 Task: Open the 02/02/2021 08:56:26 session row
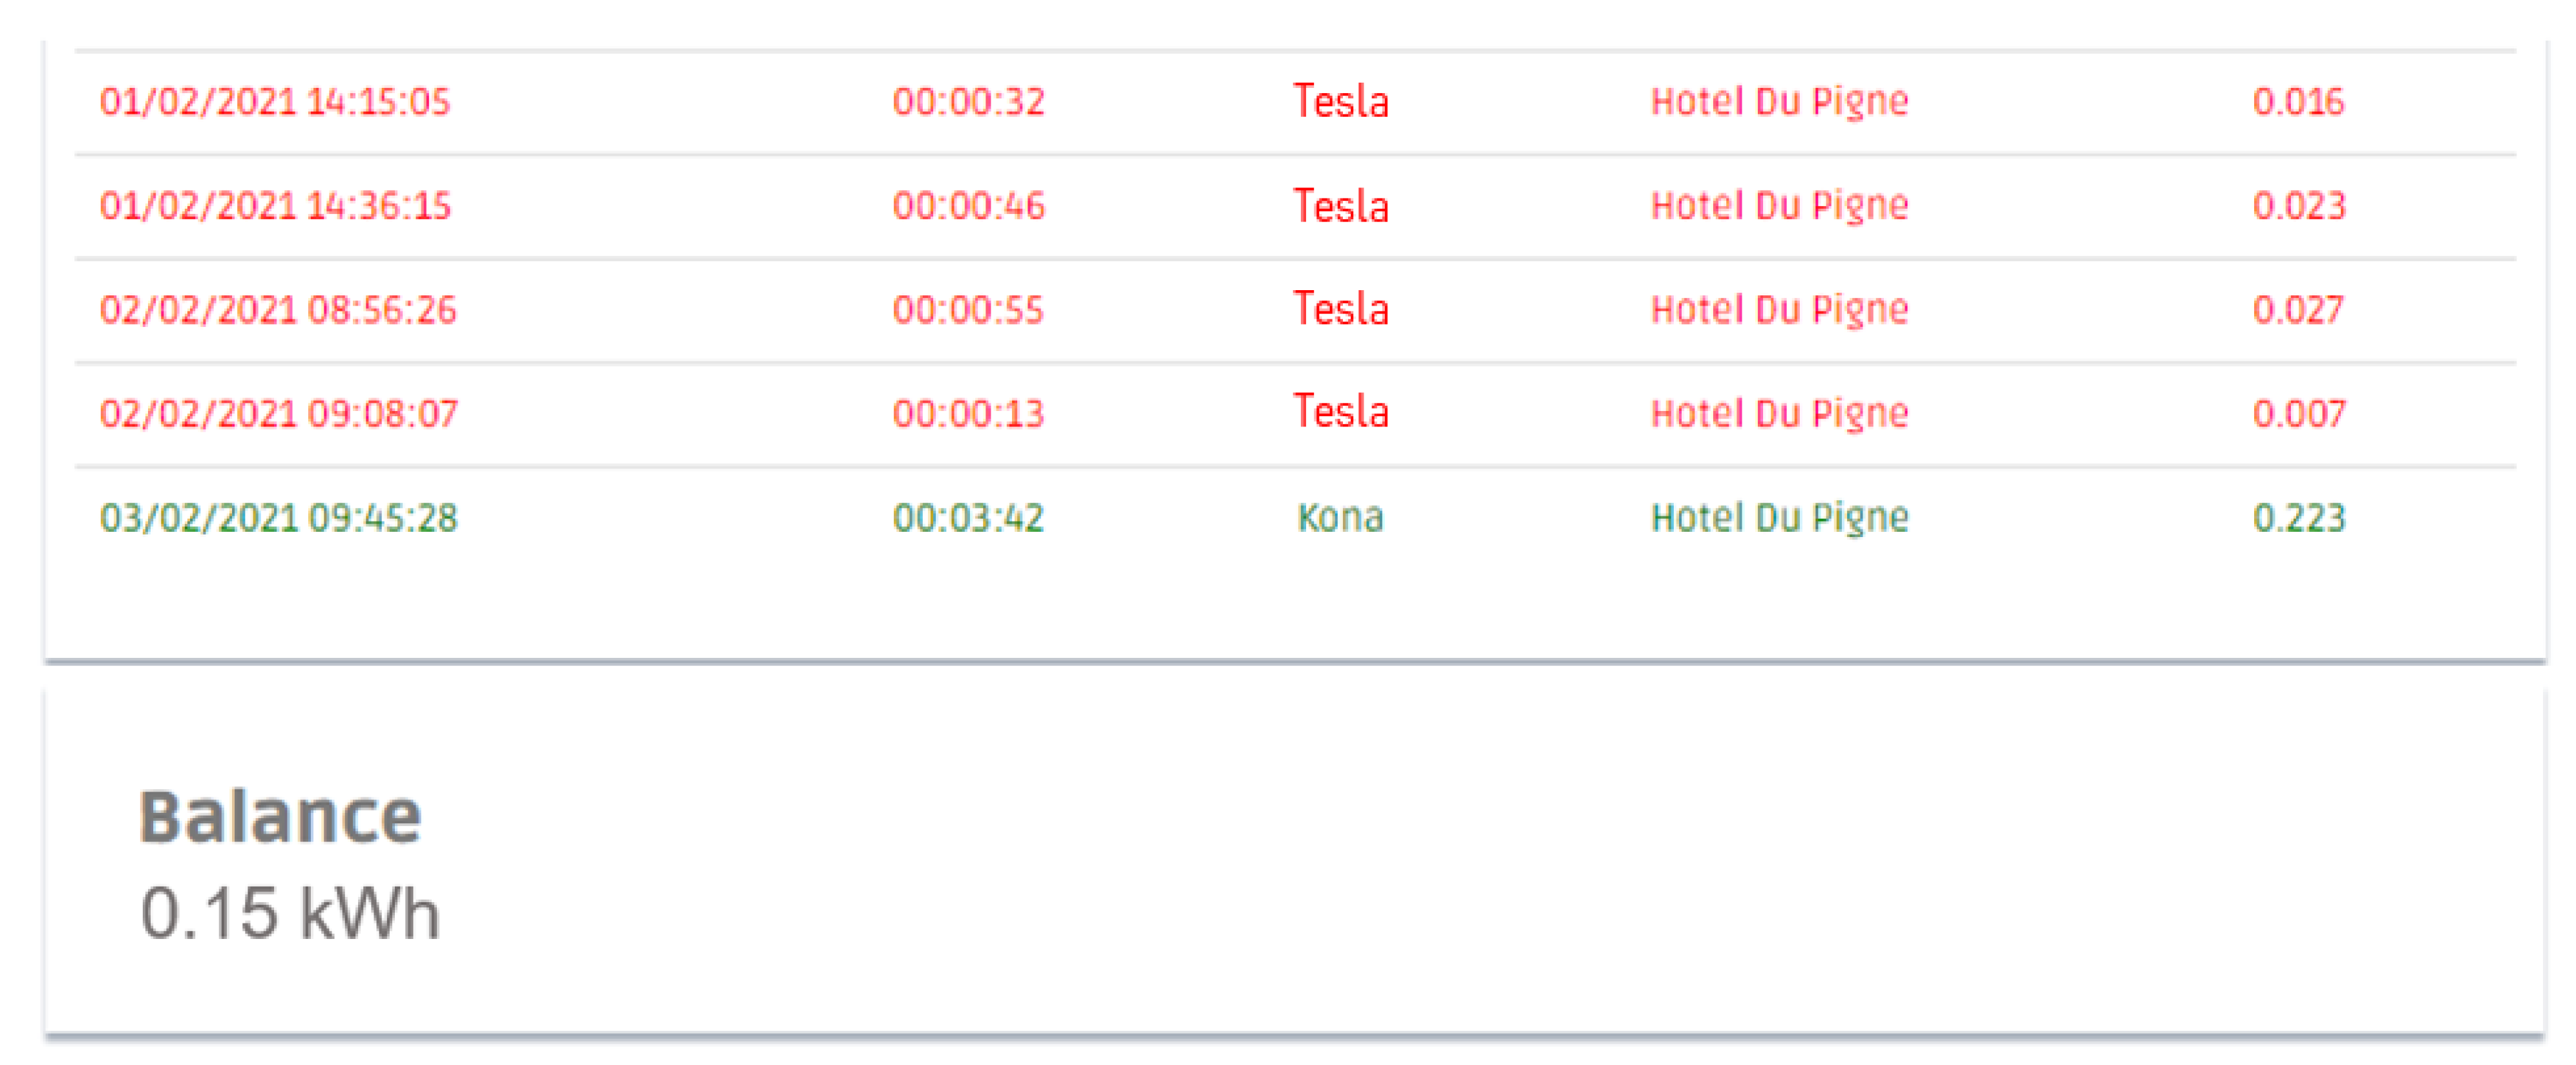(x=278, y=310)
